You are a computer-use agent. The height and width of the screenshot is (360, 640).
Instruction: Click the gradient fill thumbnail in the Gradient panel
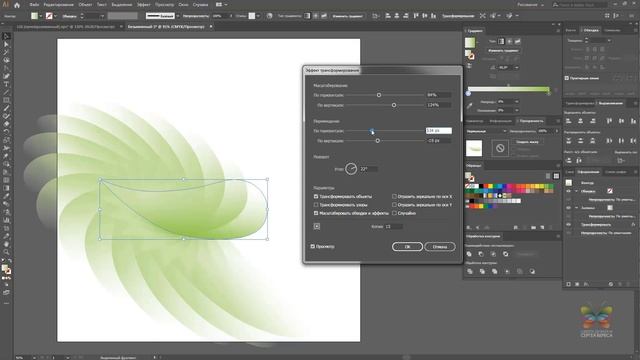[x=470, y=42]
